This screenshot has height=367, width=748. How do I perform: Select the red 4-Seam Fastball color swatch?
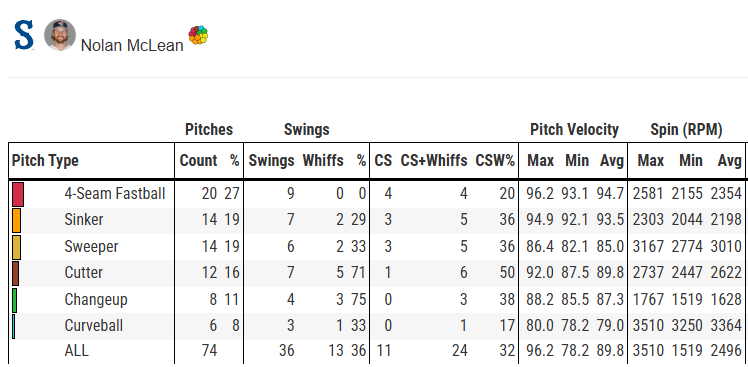click(x=18, y=194)
